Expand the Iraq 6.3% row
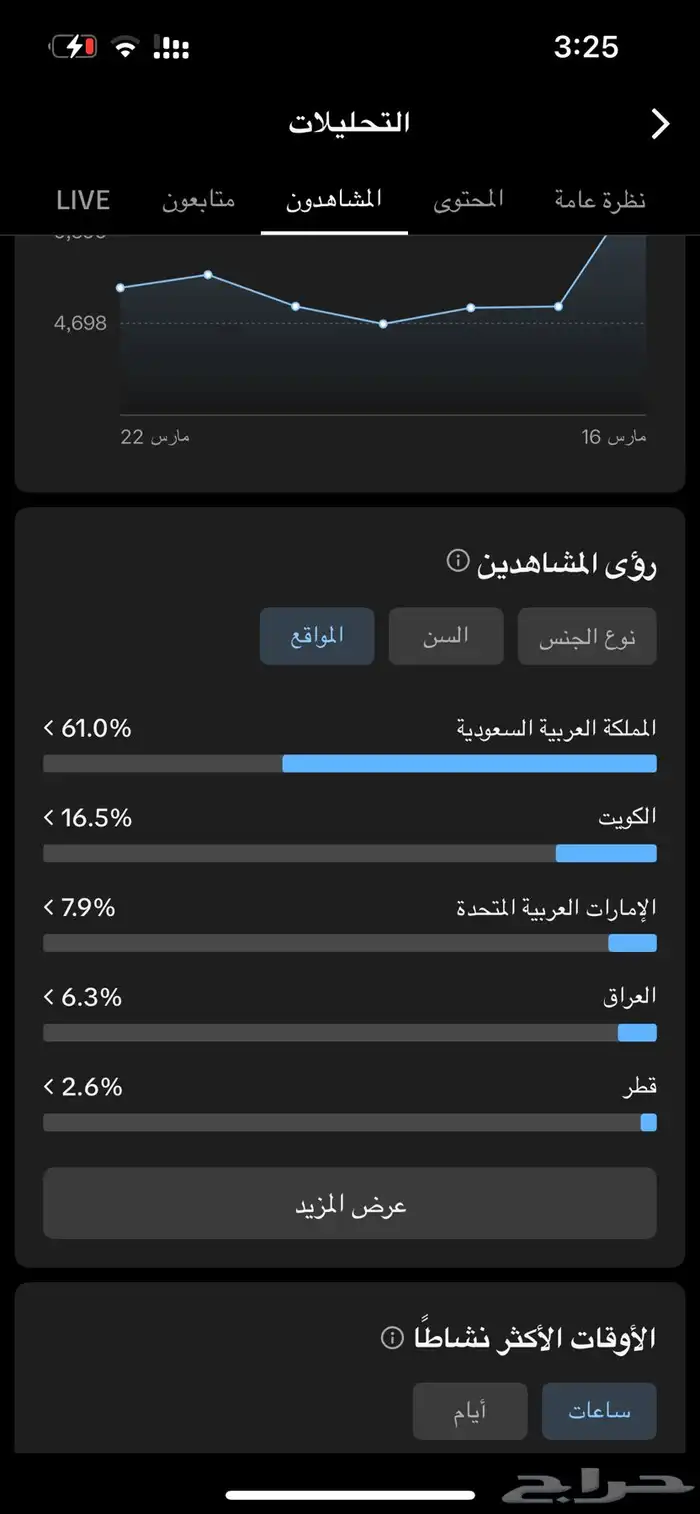 click(83, 997)
